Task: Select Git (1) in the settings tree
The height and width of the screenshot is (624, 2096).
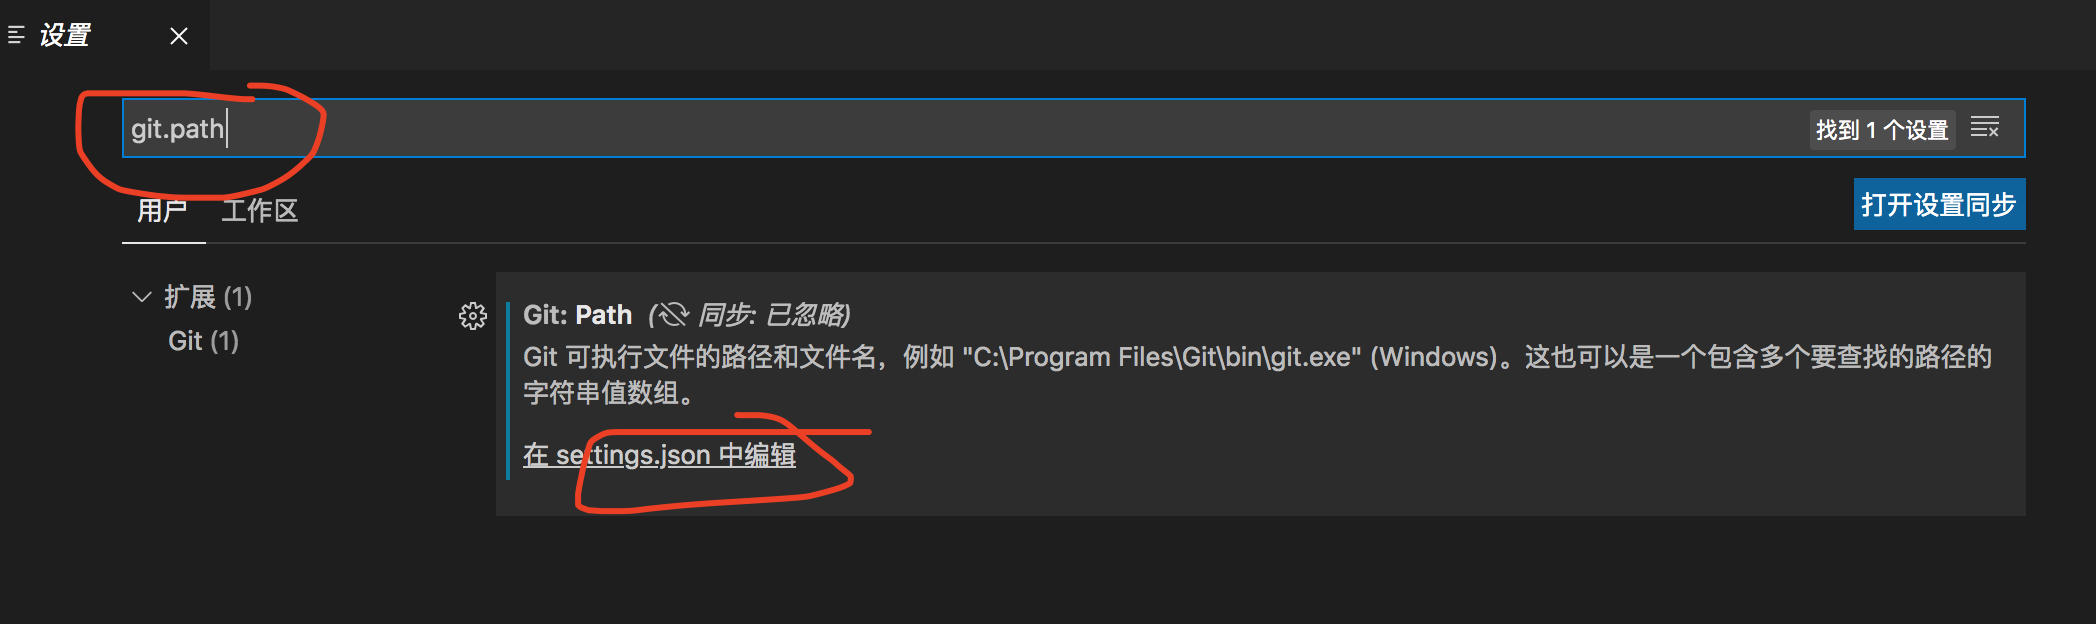Action: (x=204, y=341)
